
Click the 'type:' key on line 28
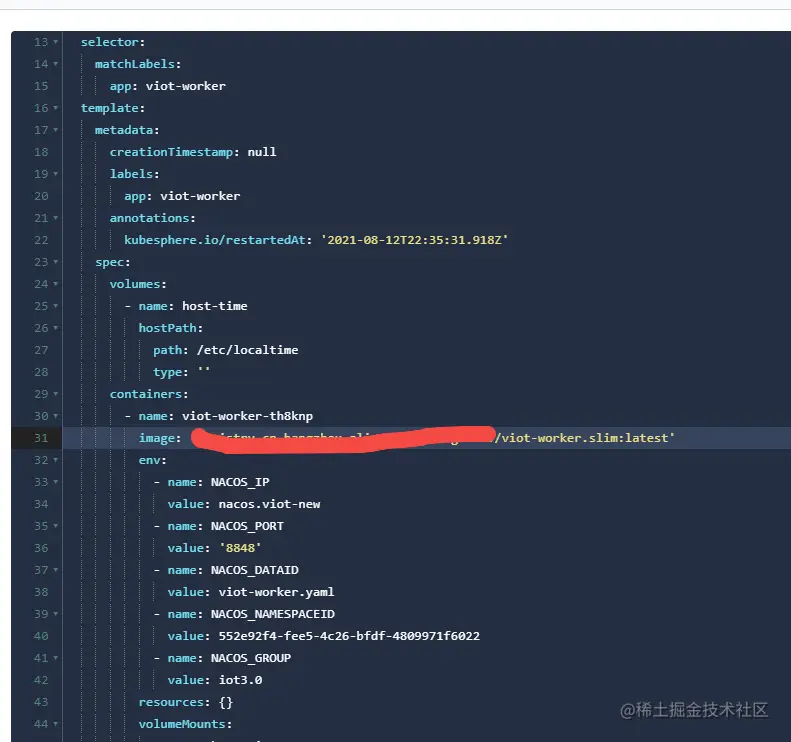(x=171, y=372)
